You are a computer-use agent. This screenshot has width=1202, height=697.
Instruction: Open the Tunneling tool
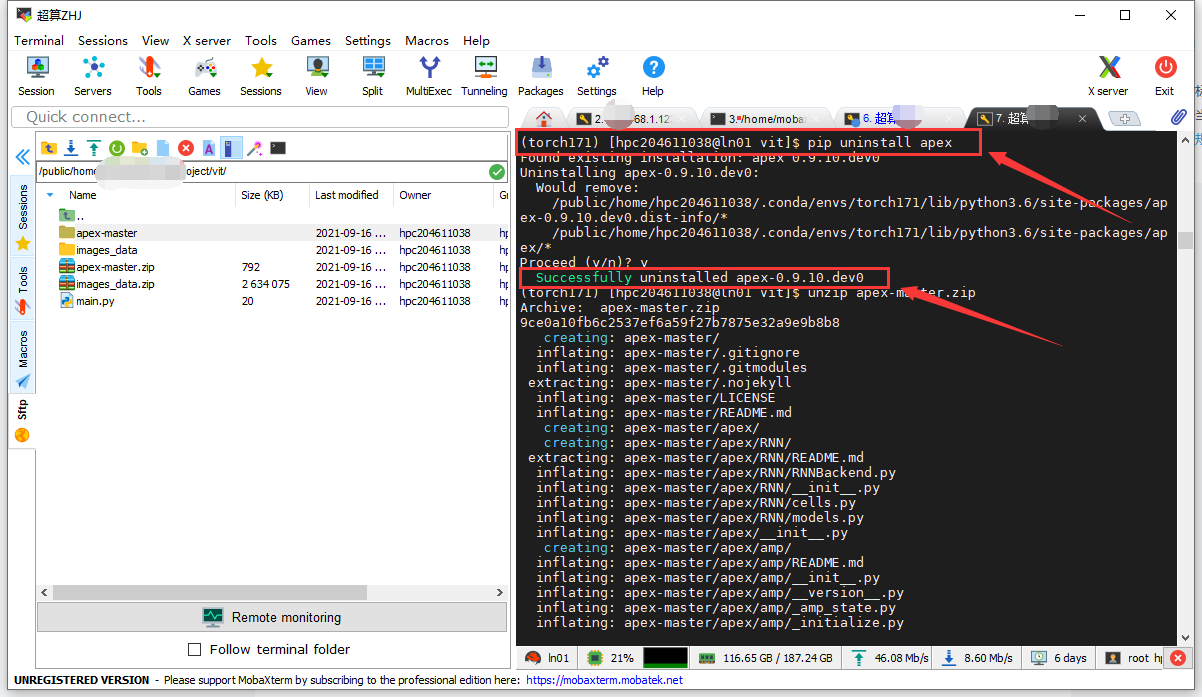click(484, 75)
